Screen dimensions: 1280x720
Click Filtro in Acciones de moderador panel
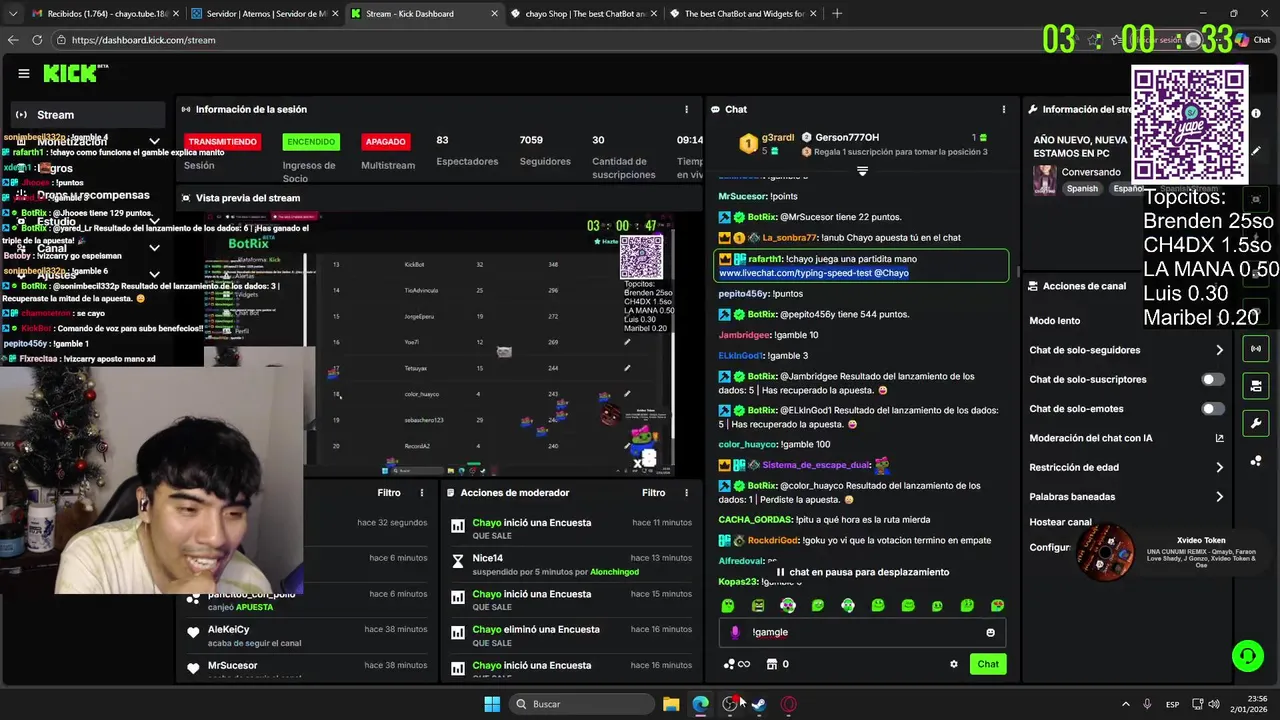[x=653, y=493]
